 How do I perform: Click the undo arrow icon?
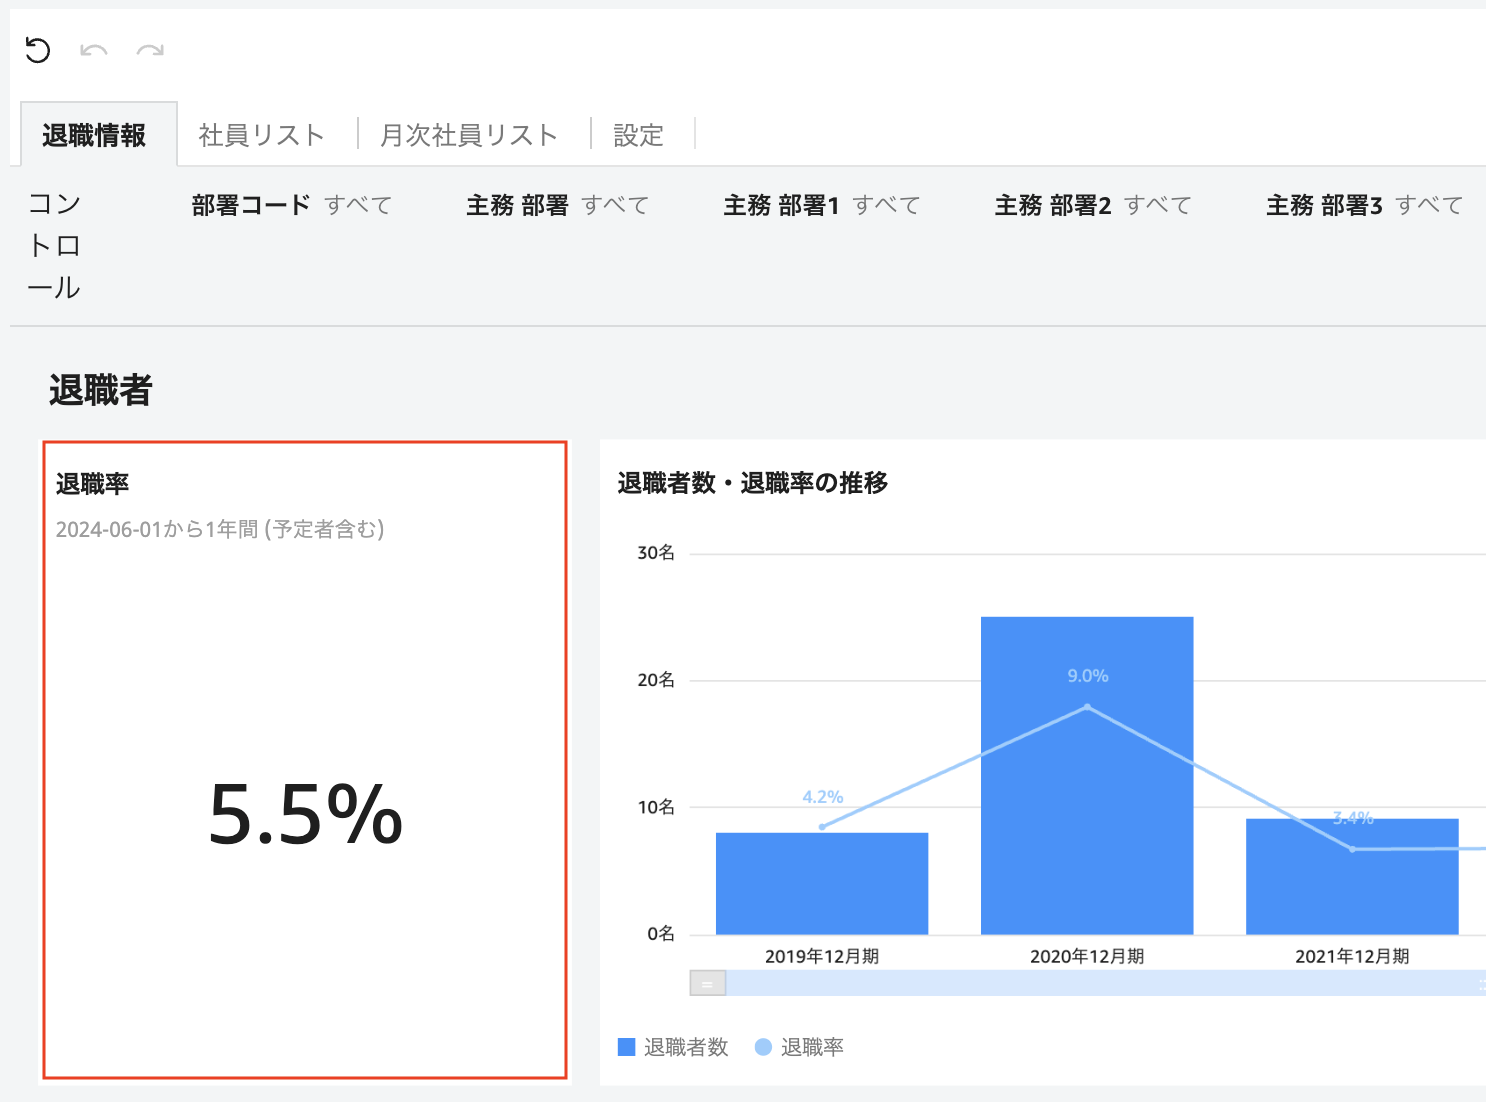pos(94,50)
